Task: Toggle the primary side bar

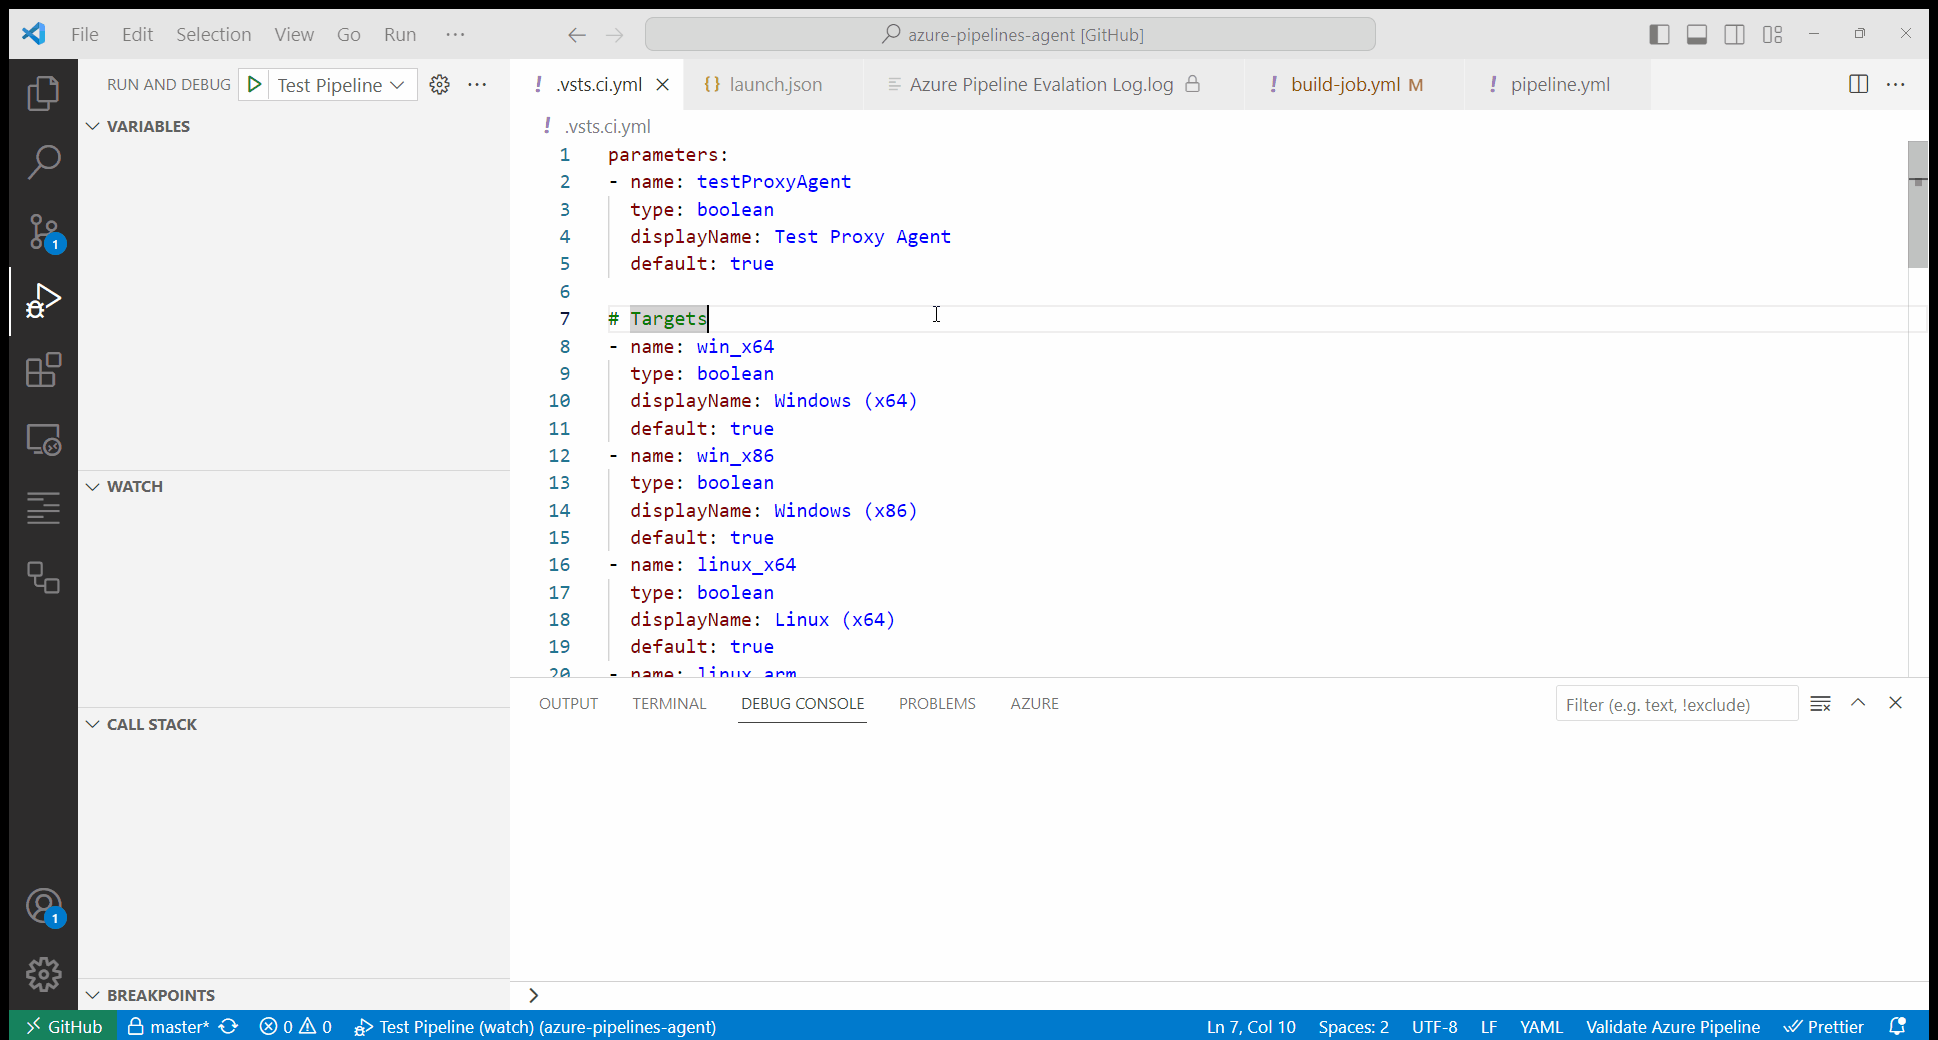Action: pyautogui.click(x=1659, y=35)
